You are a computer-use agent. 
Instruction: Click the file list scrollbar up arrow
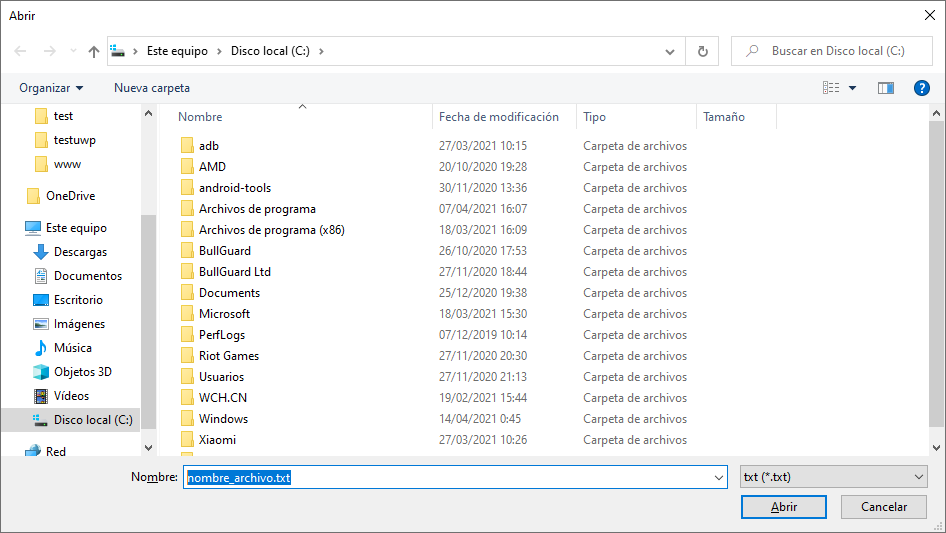[936, 113]
